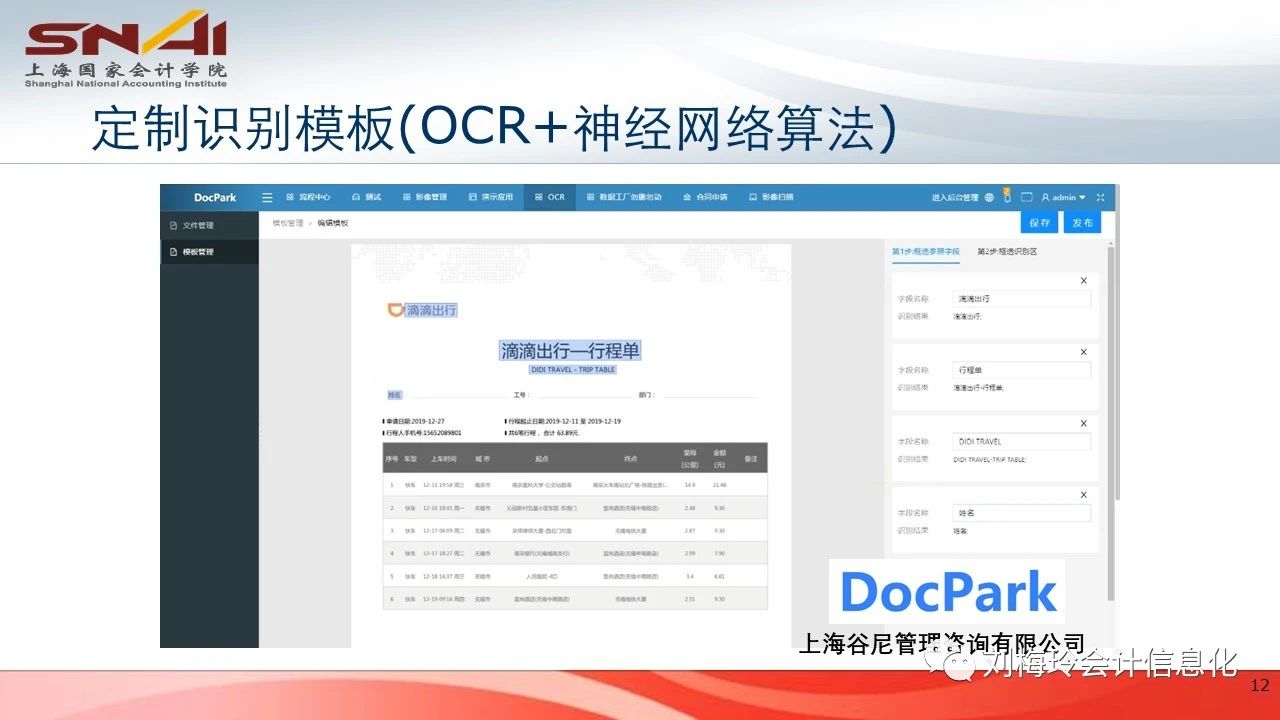The width and height of the screenshot is (1280, 720).
Task: Click the 共6笔行程 合计 text
Action: click(x=543, y=433)
